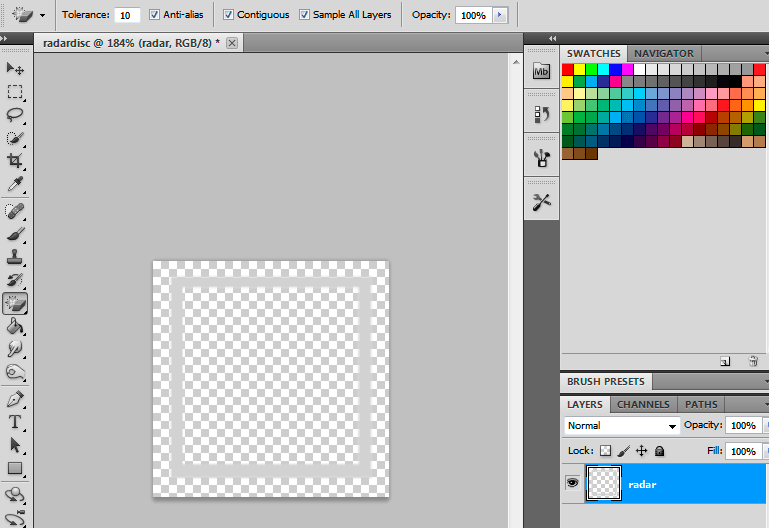769x528 pixels.
Task: Click the options bar Opacity field
Action: pyautogui.click(x=473, y=15)
